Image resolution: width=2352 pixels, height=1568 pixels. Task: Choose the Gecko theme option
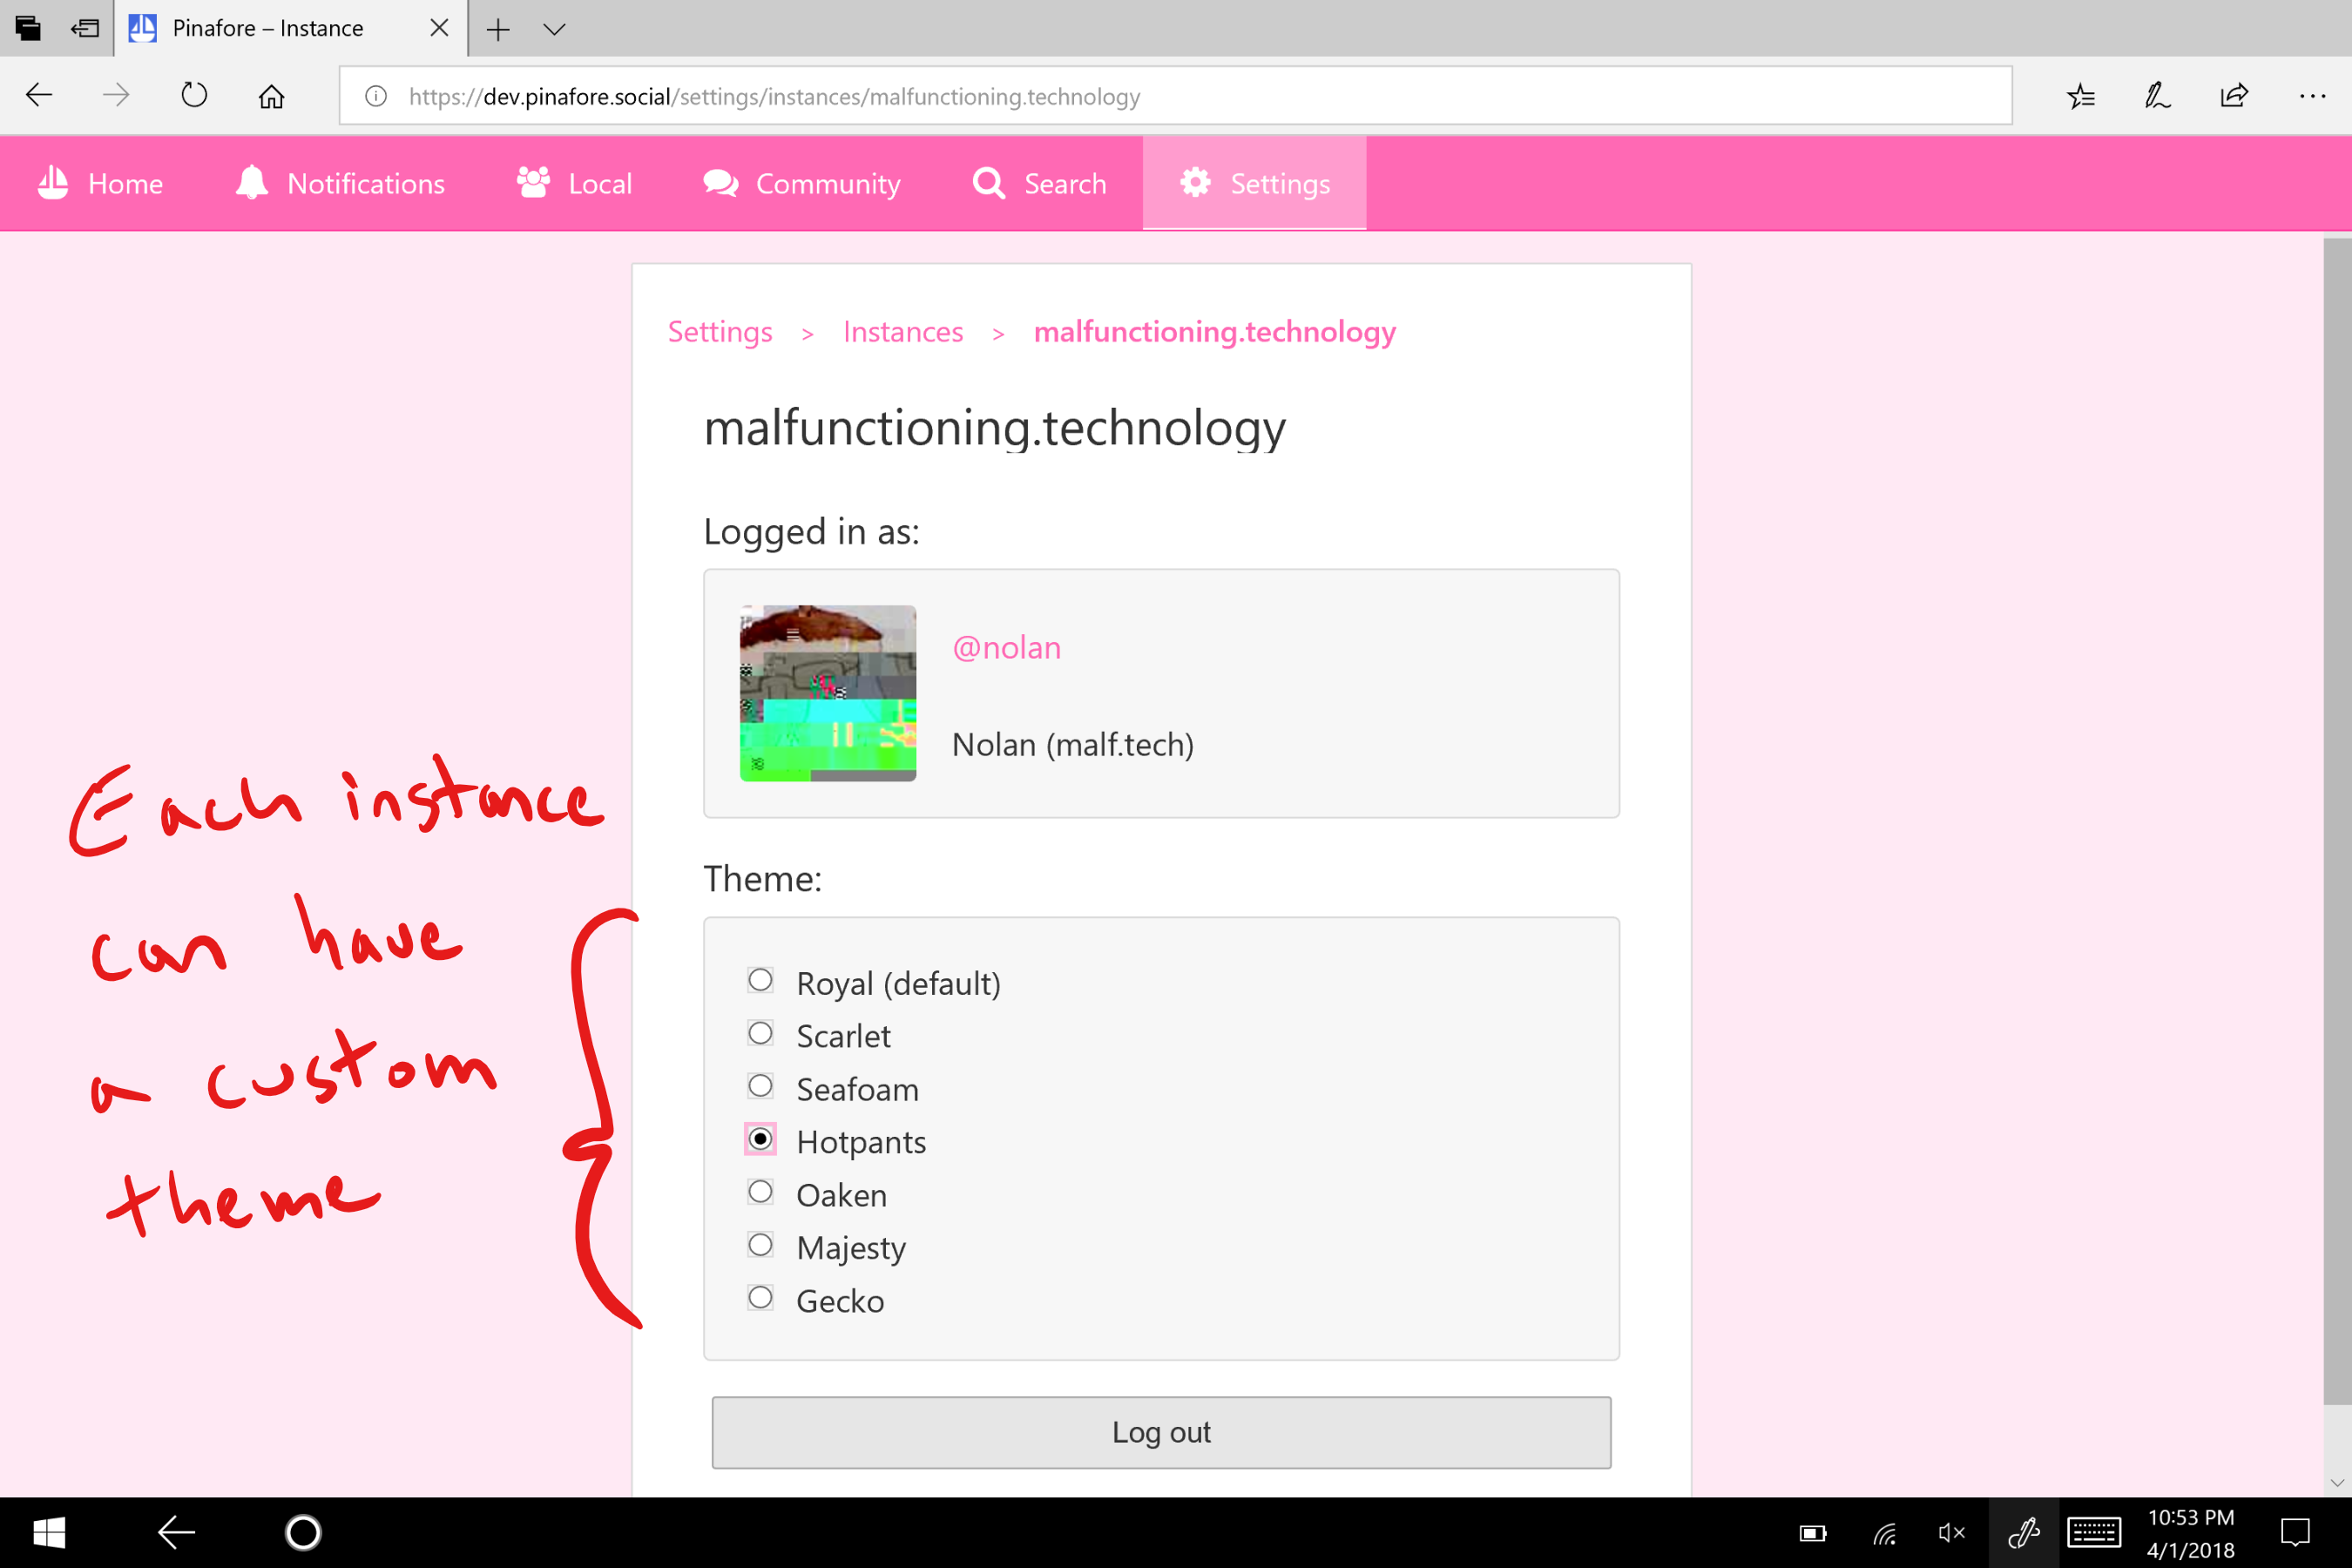pyautogui.click(x=760, y=1298)
